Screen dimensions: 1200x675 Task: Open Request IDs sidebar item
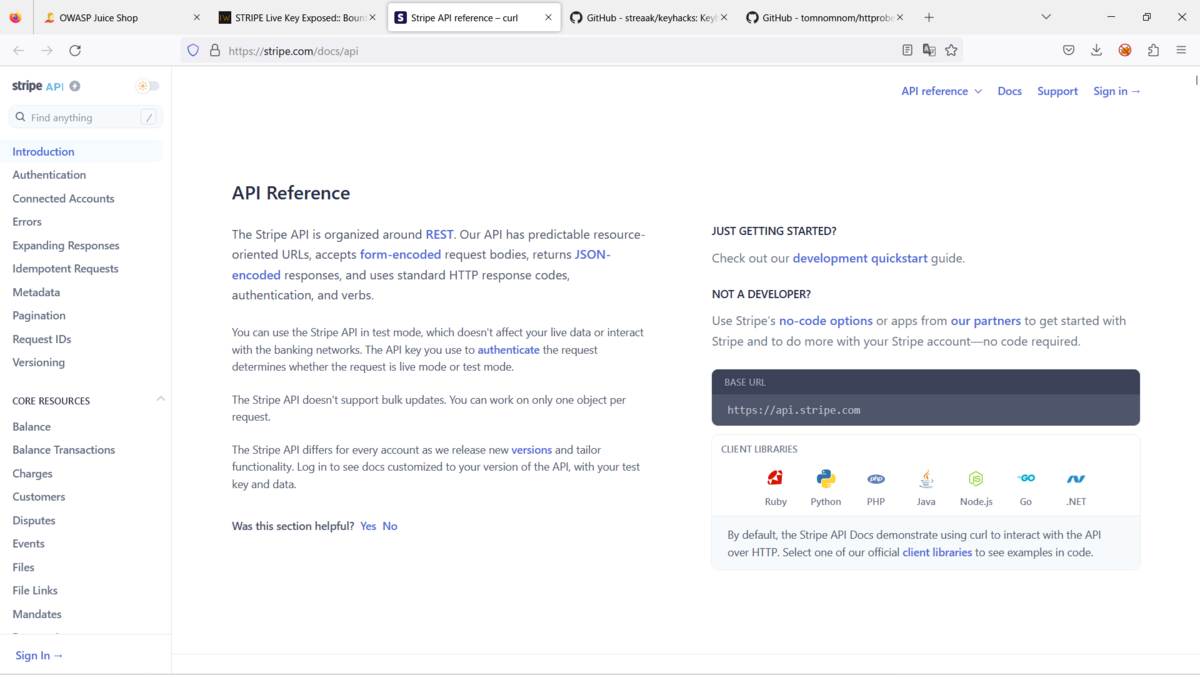point(41,339)
